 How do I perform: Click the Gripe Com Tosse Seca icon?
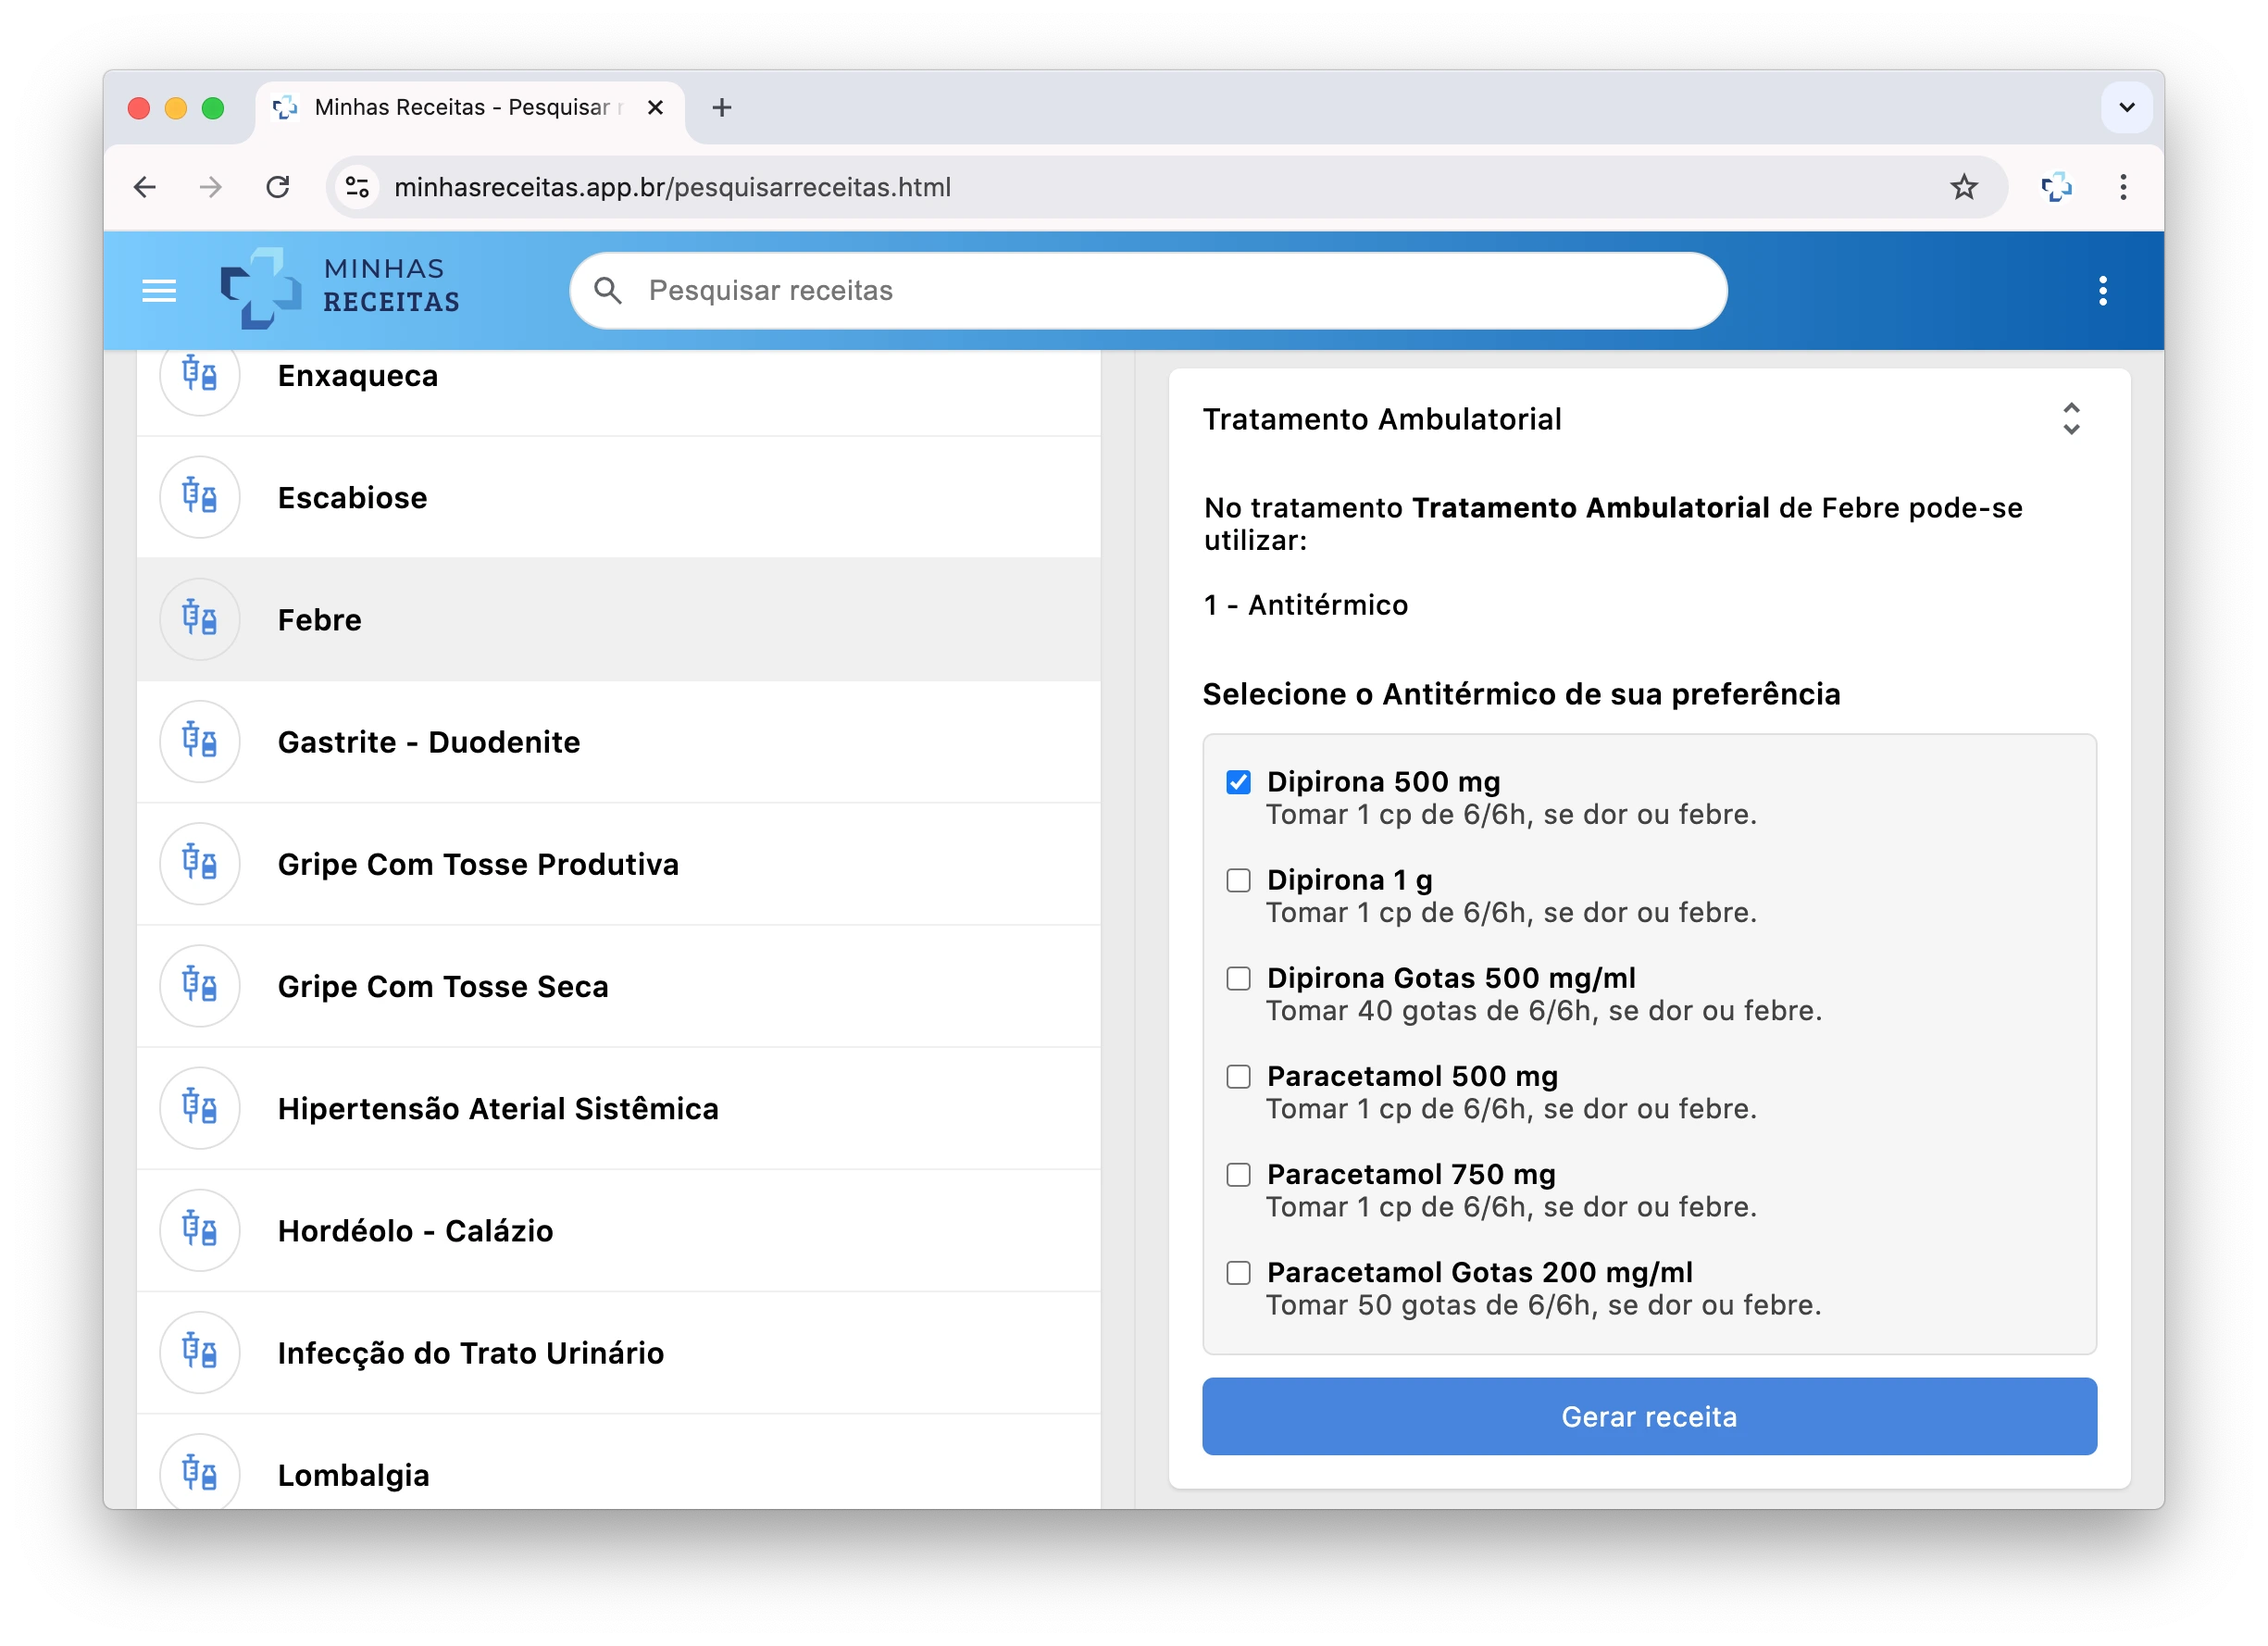199,986
